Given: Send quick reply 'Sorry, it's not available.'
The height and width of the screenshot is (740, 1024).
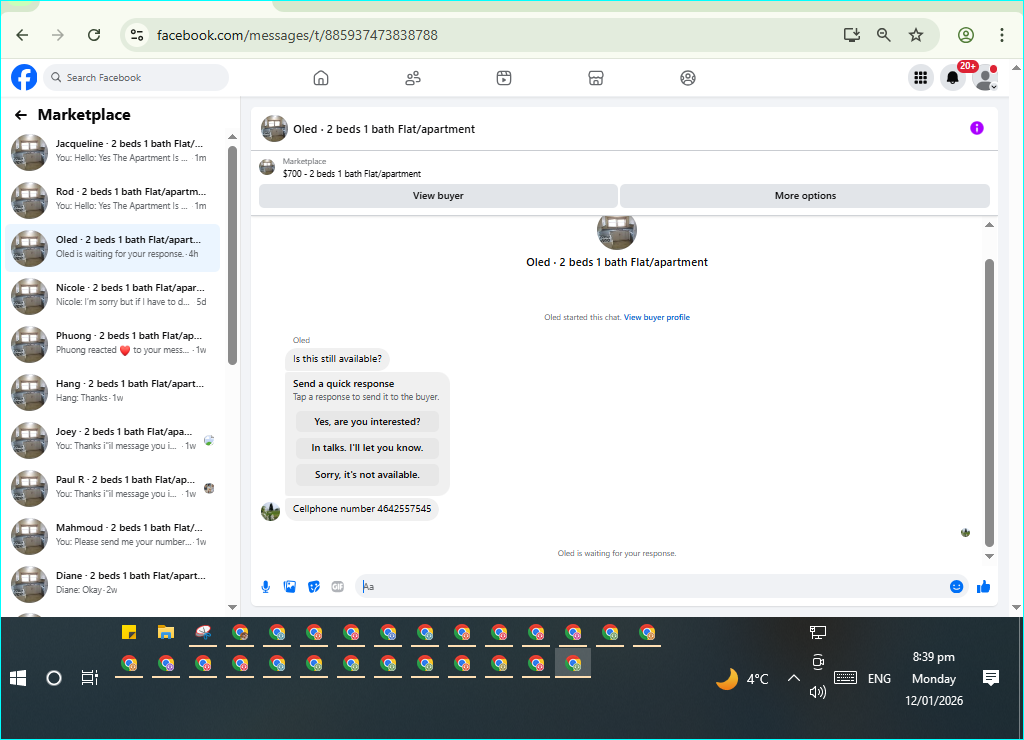Looking at the screenshot, I should coord(367,475).
